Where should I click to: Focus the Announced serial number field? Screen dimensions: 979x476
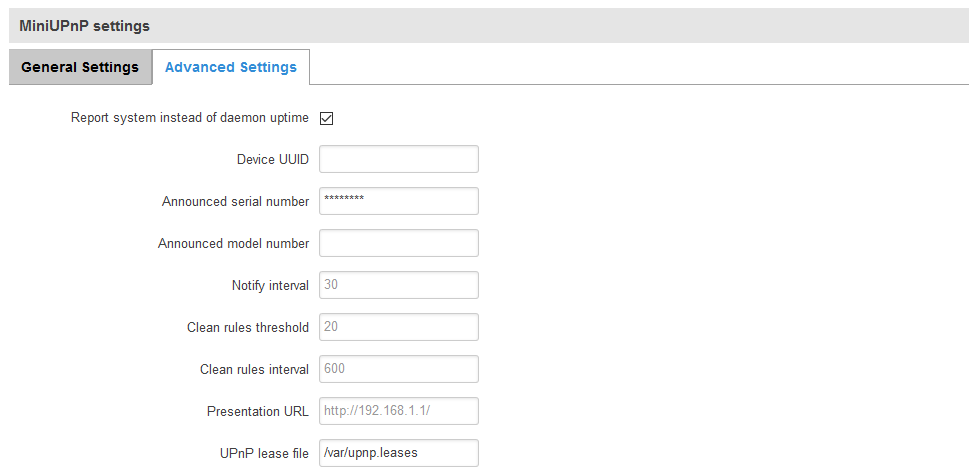point(398,201)
